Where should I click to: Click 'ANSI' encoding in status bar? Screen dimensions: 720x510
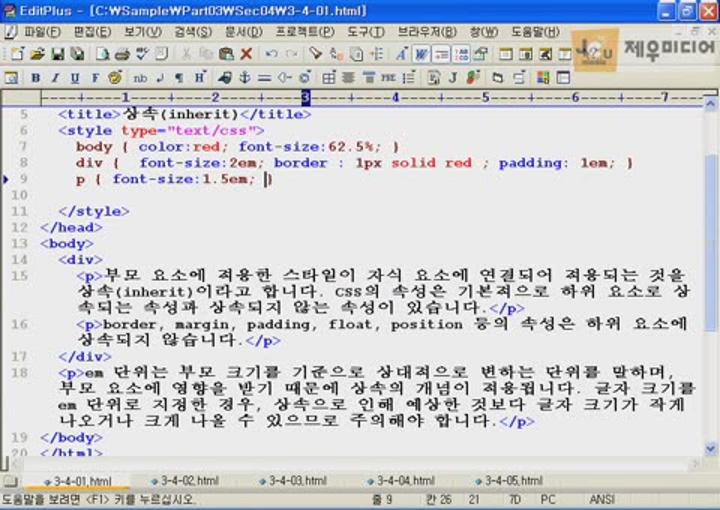[x=602, y=499]
